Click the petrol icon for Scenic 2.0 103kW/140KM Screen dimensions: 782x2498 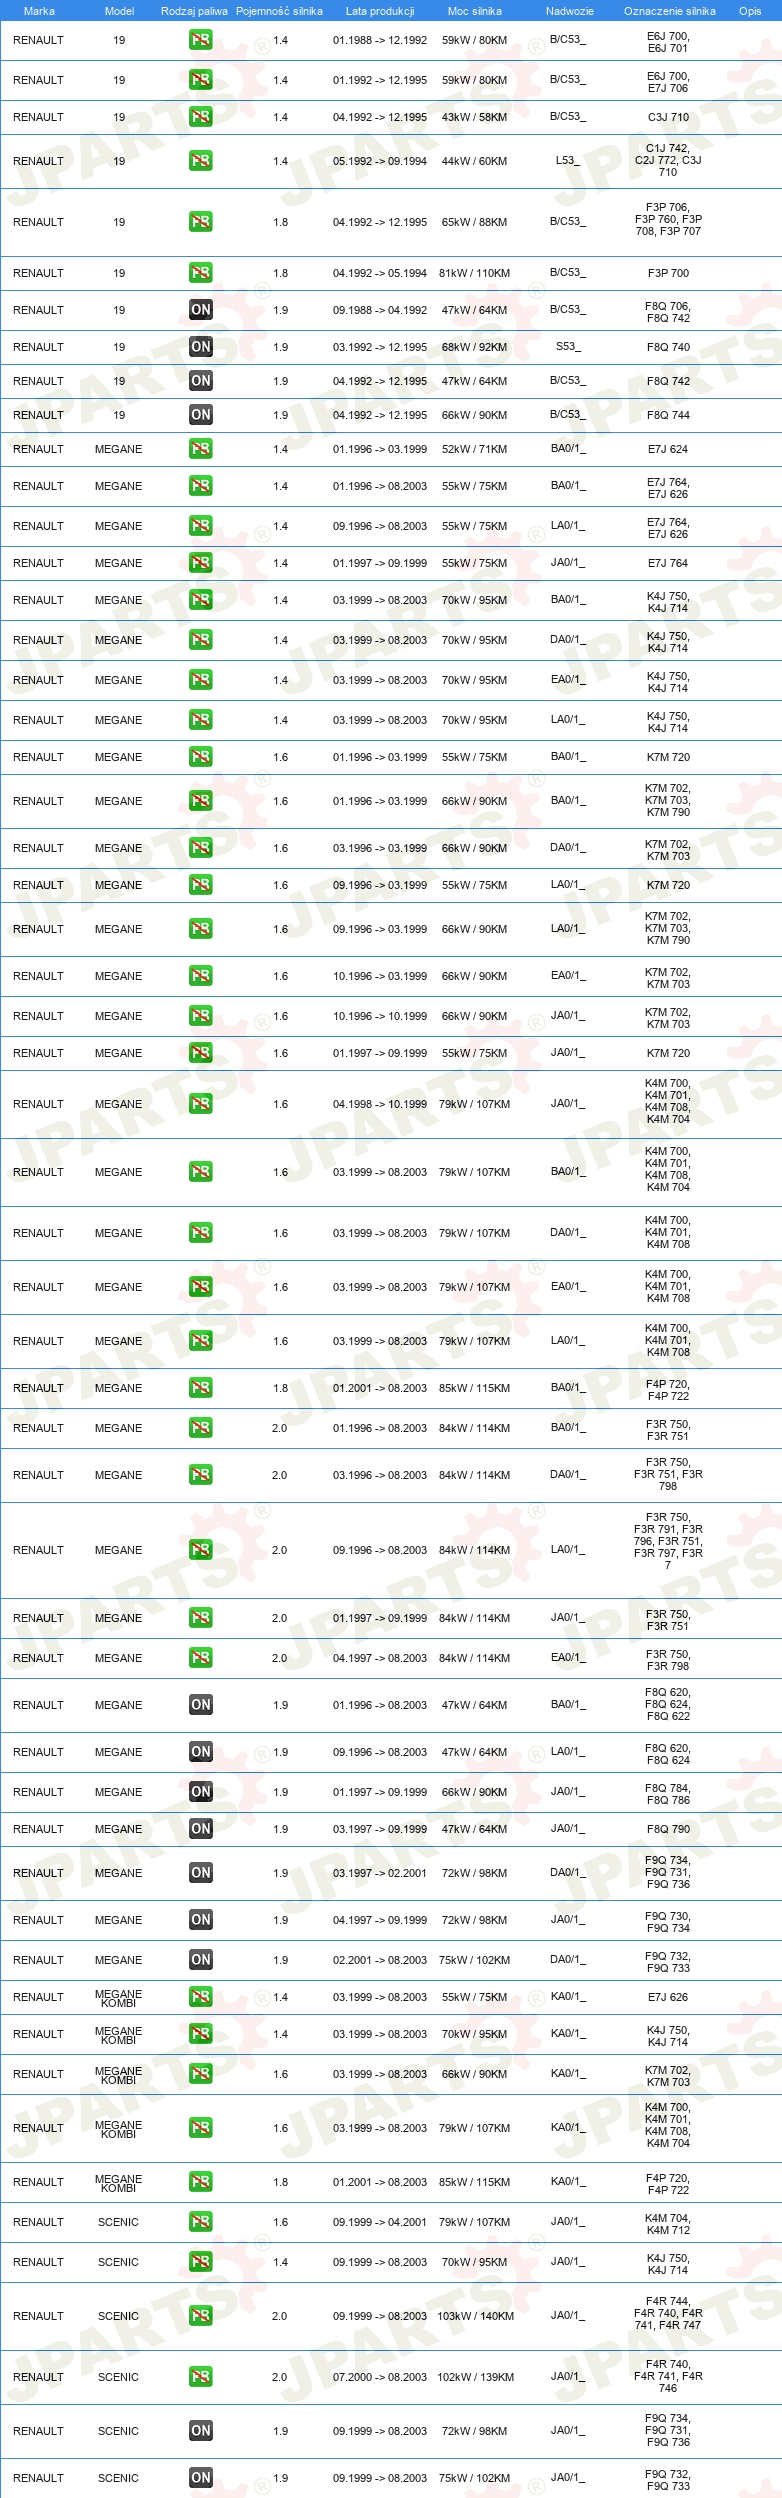point(200,2316)
